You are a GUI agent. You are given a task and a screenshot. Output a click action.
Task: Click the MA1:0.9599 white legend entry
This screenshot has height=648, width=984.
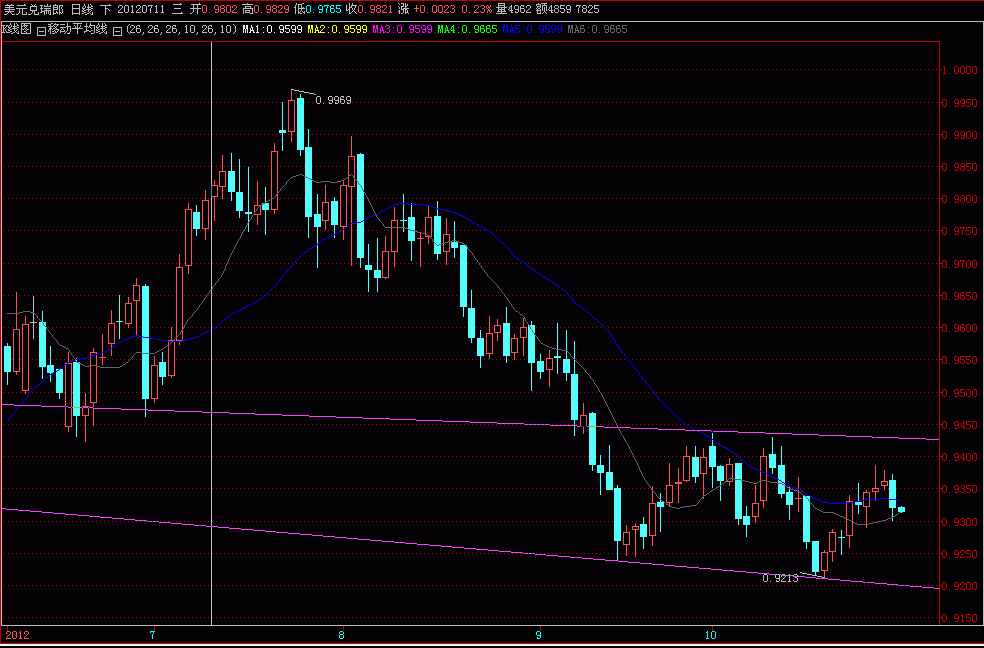click(x=273, y=29)
